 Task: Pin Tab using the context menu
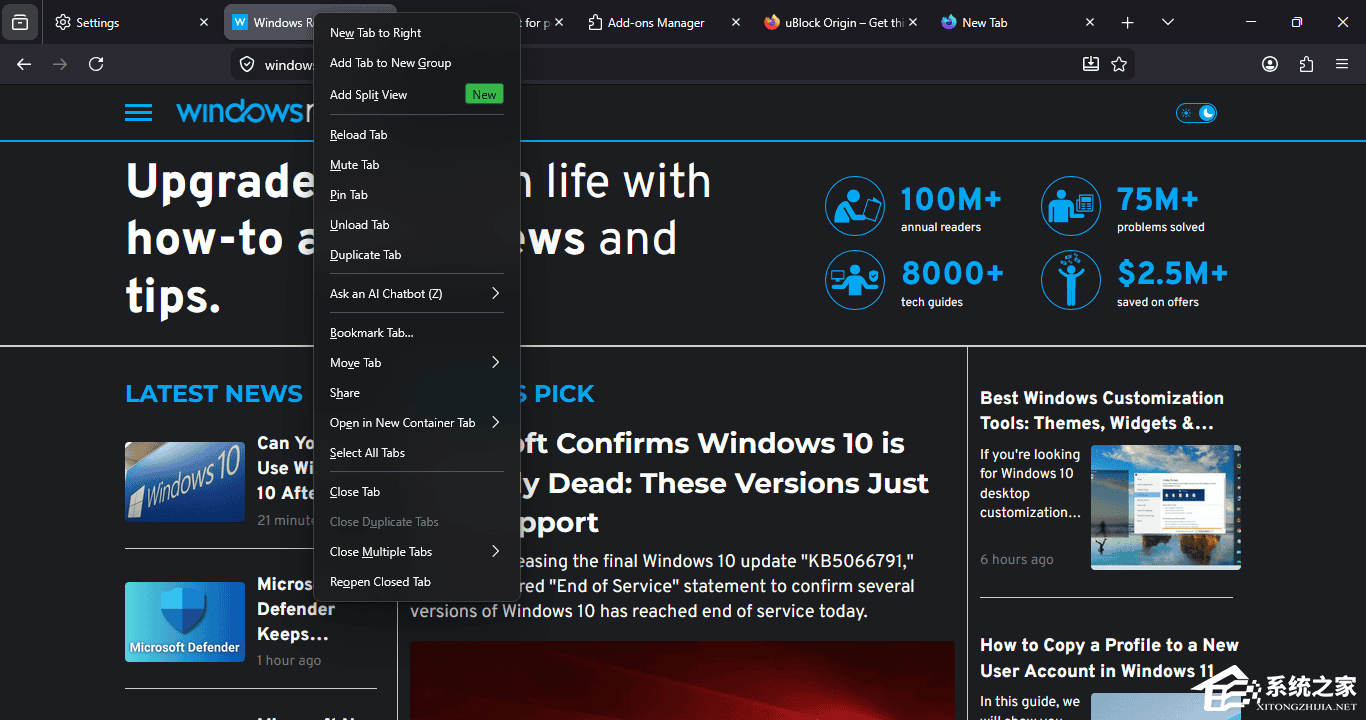[x=417, y=195]
